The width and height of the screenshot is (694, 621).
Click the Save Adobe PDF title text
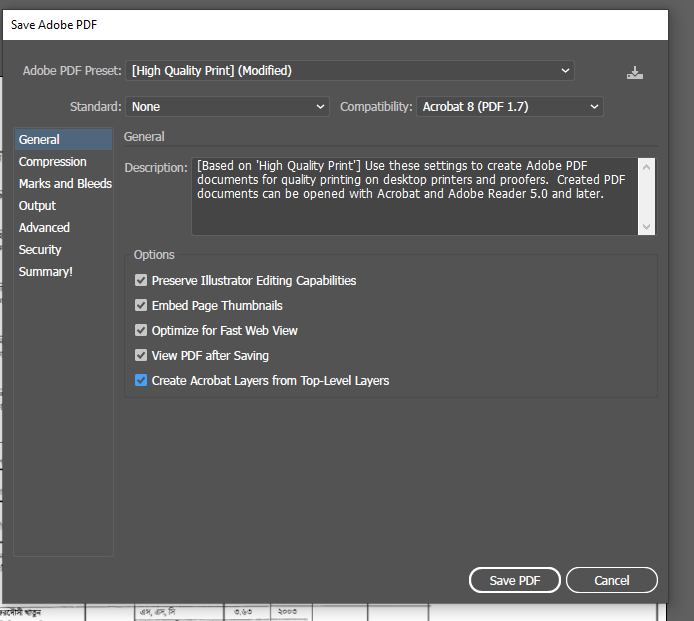[54, 25]
